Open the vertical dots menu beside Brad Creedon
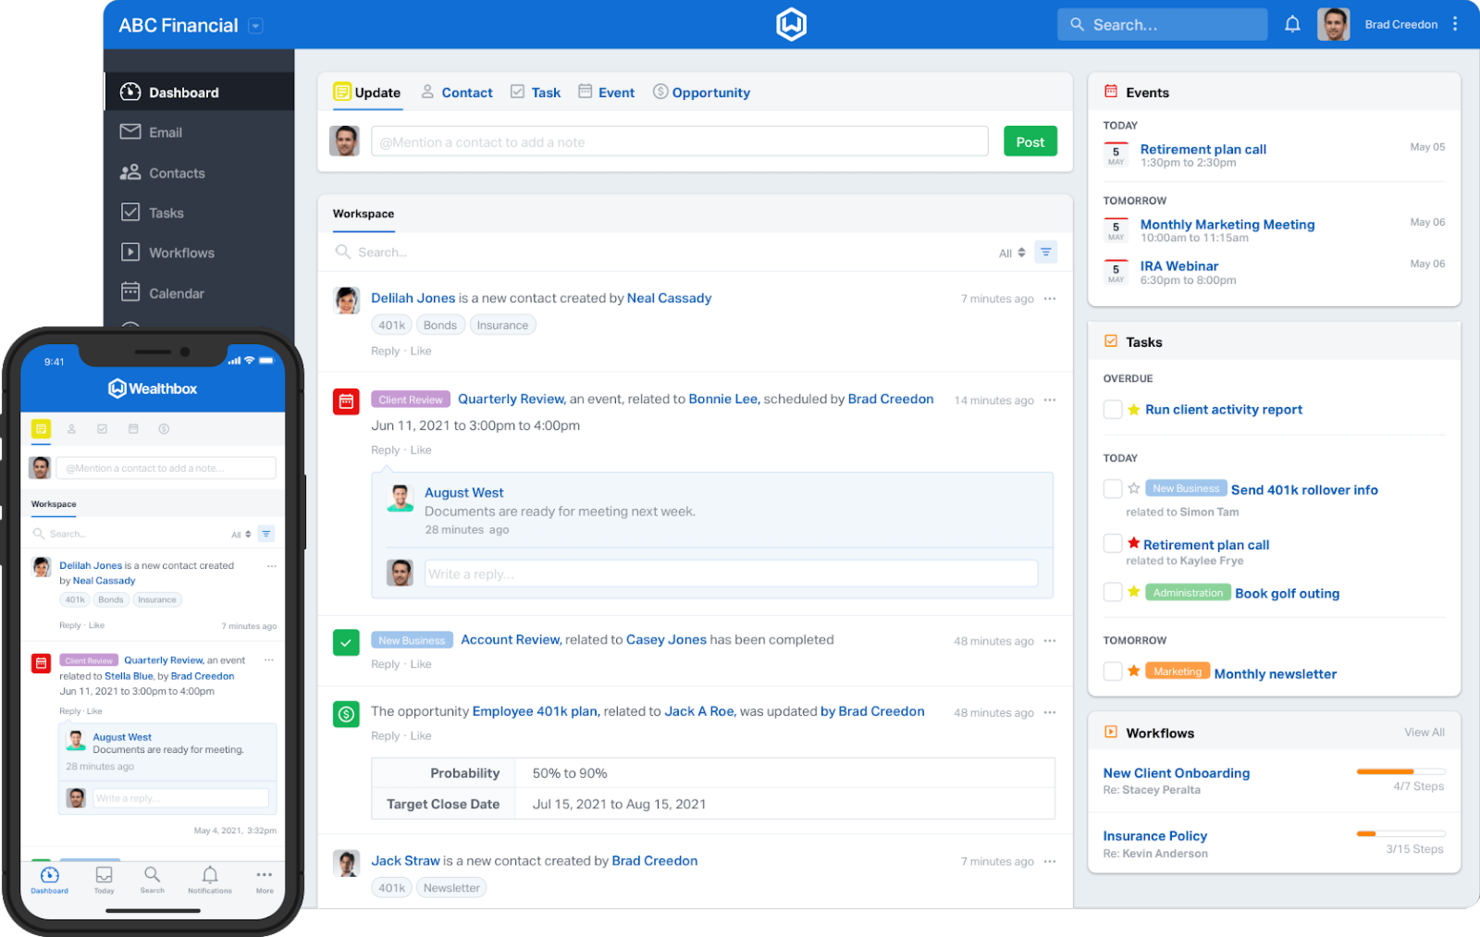This screenshot has height=937, width=1480. tap(1455, 24)
